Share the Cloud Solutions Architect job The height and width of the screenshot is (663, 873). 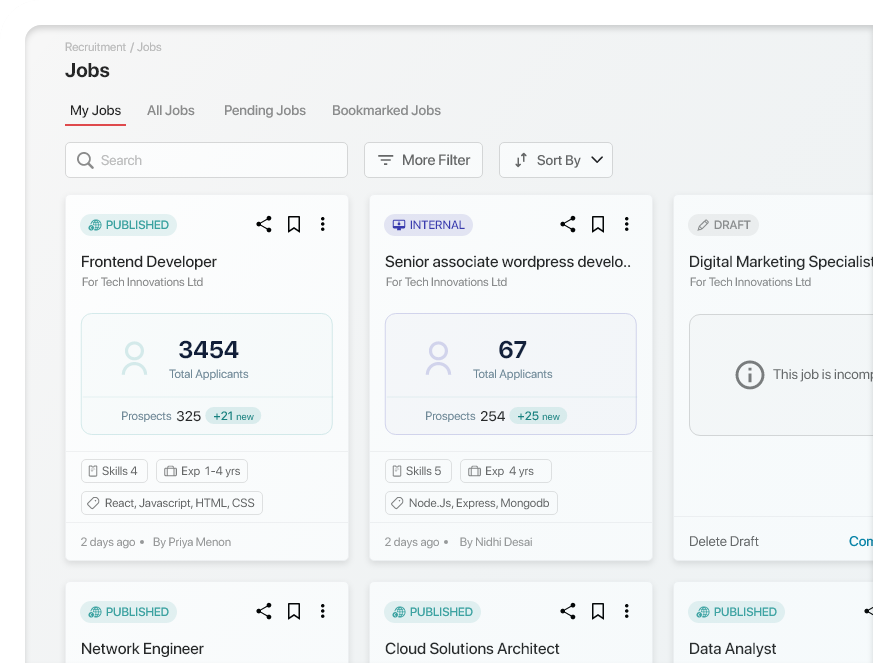point(568,611)
